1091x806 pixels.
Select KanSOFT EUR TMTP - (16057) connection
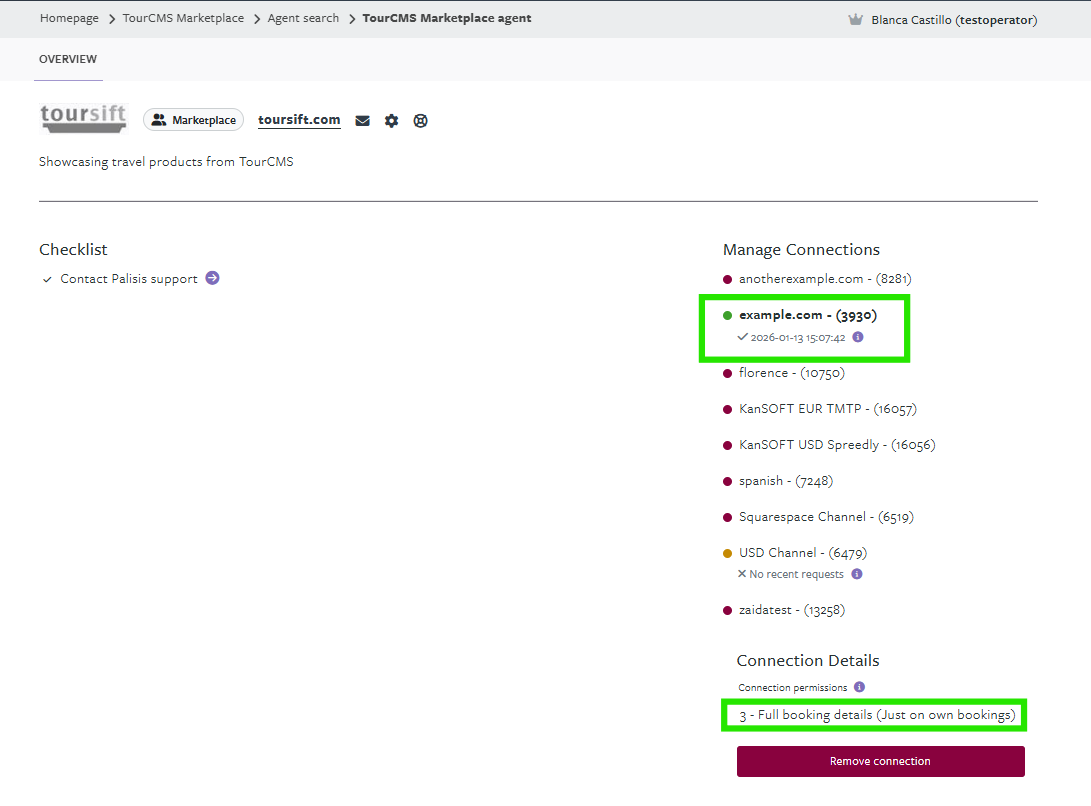pos(827,409)
